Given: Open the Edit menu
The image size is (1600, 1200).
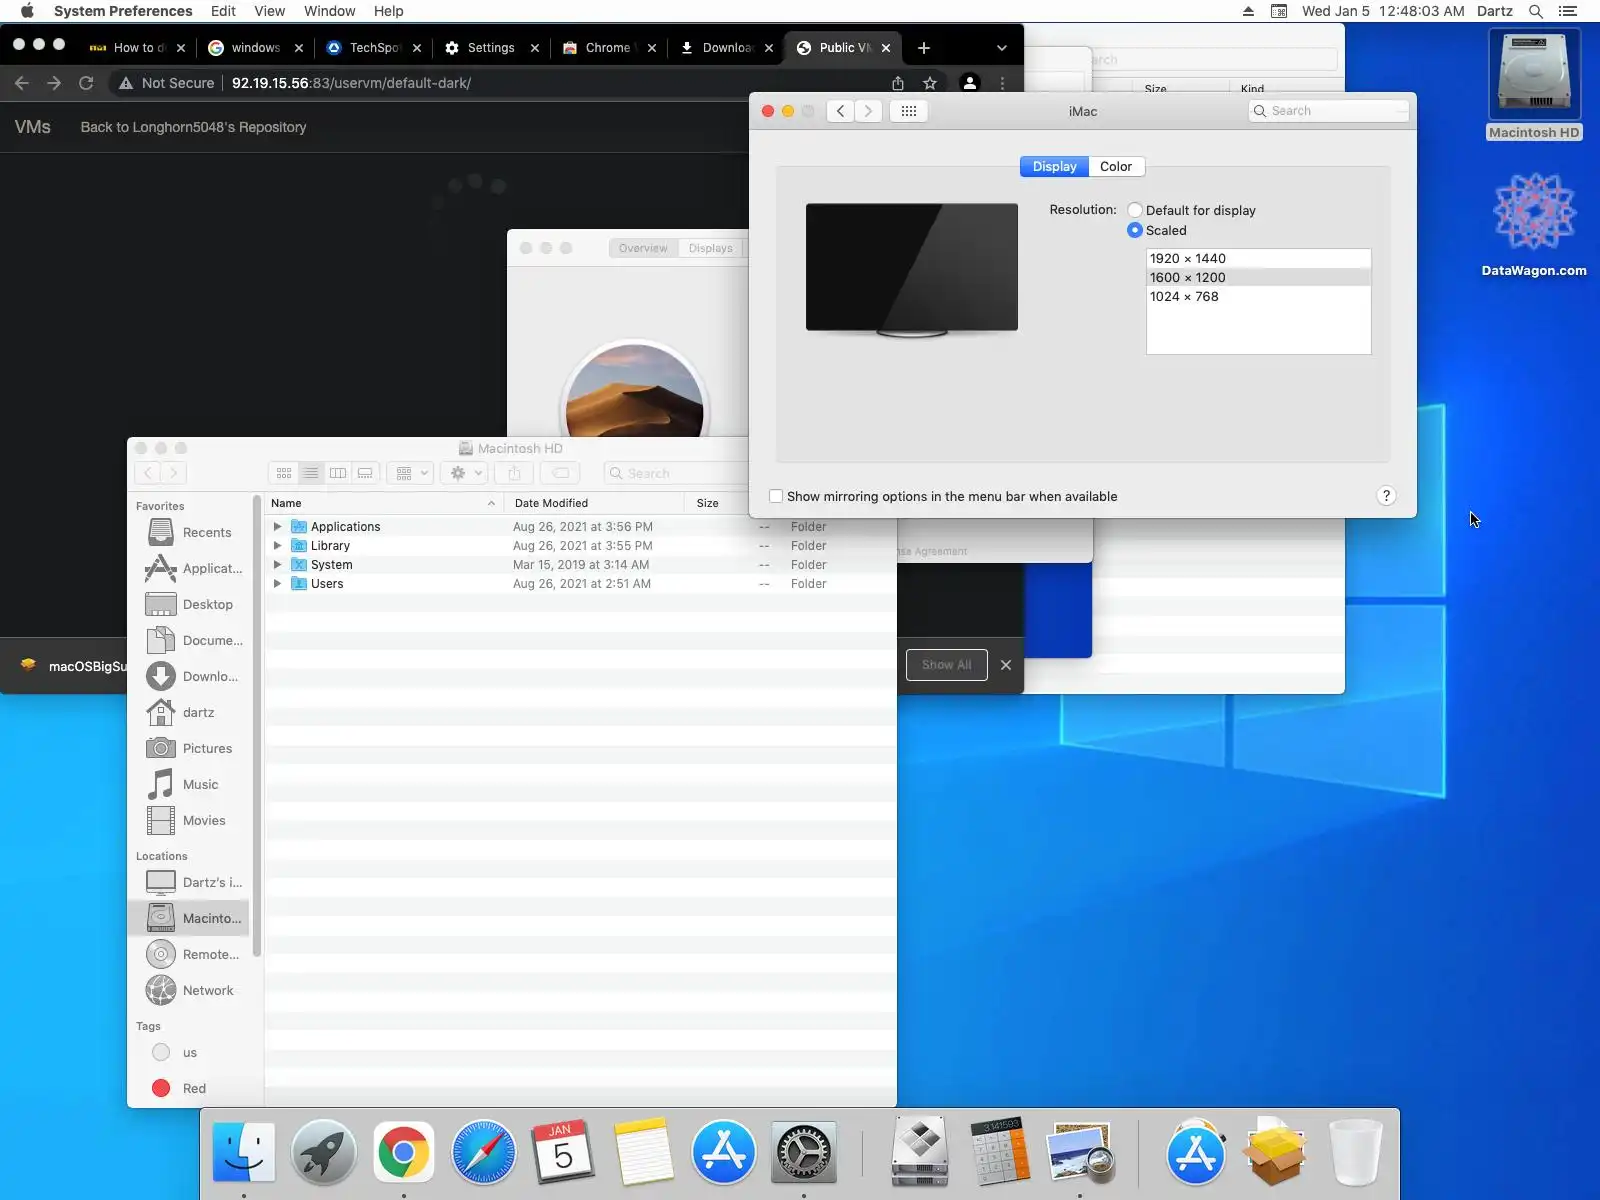Looking at the screenshot, I should pyautogui.click(x=223, y=11).
